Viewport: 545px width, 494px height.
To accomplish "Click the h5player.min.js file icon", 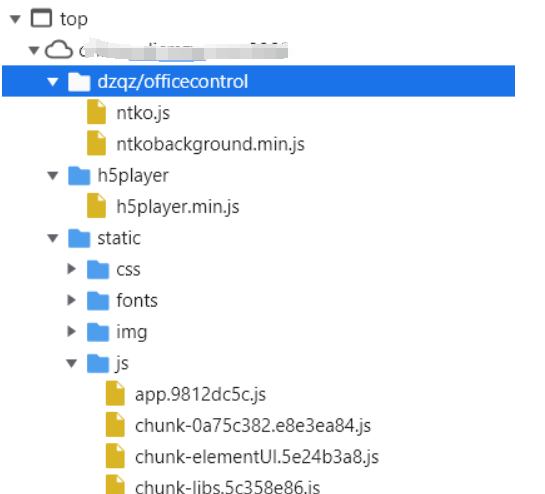I will click(96, 205).
